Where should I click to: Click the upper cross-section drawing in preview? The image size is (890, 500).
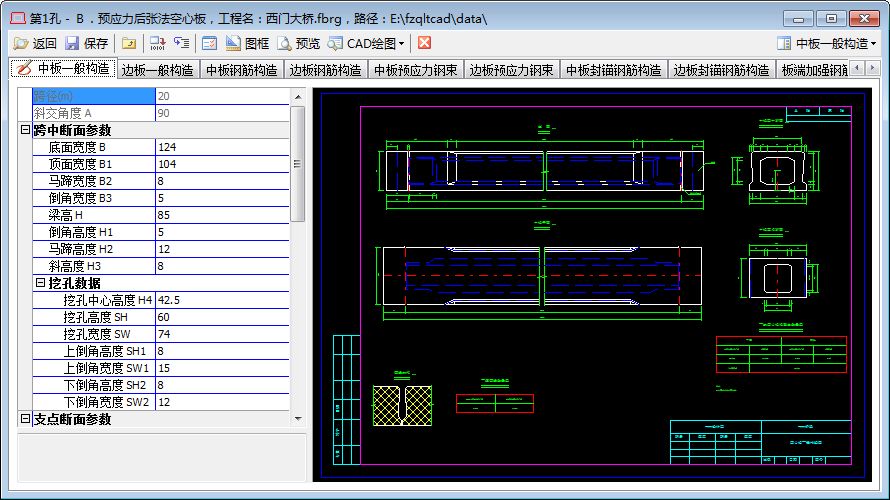(x=777, y=169)
